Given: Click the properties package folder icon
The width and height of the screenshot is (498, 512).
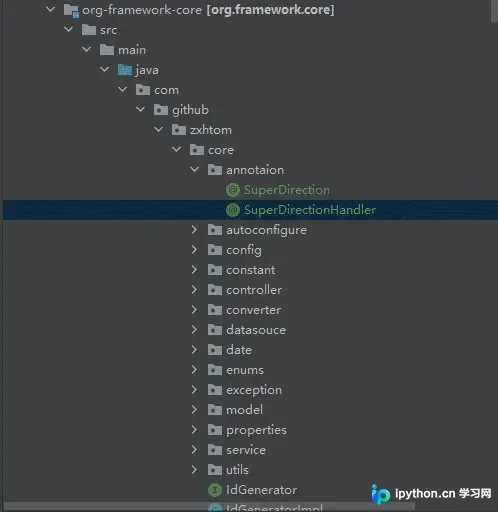Looking at the screenshot, I should (x=215, y=430).
